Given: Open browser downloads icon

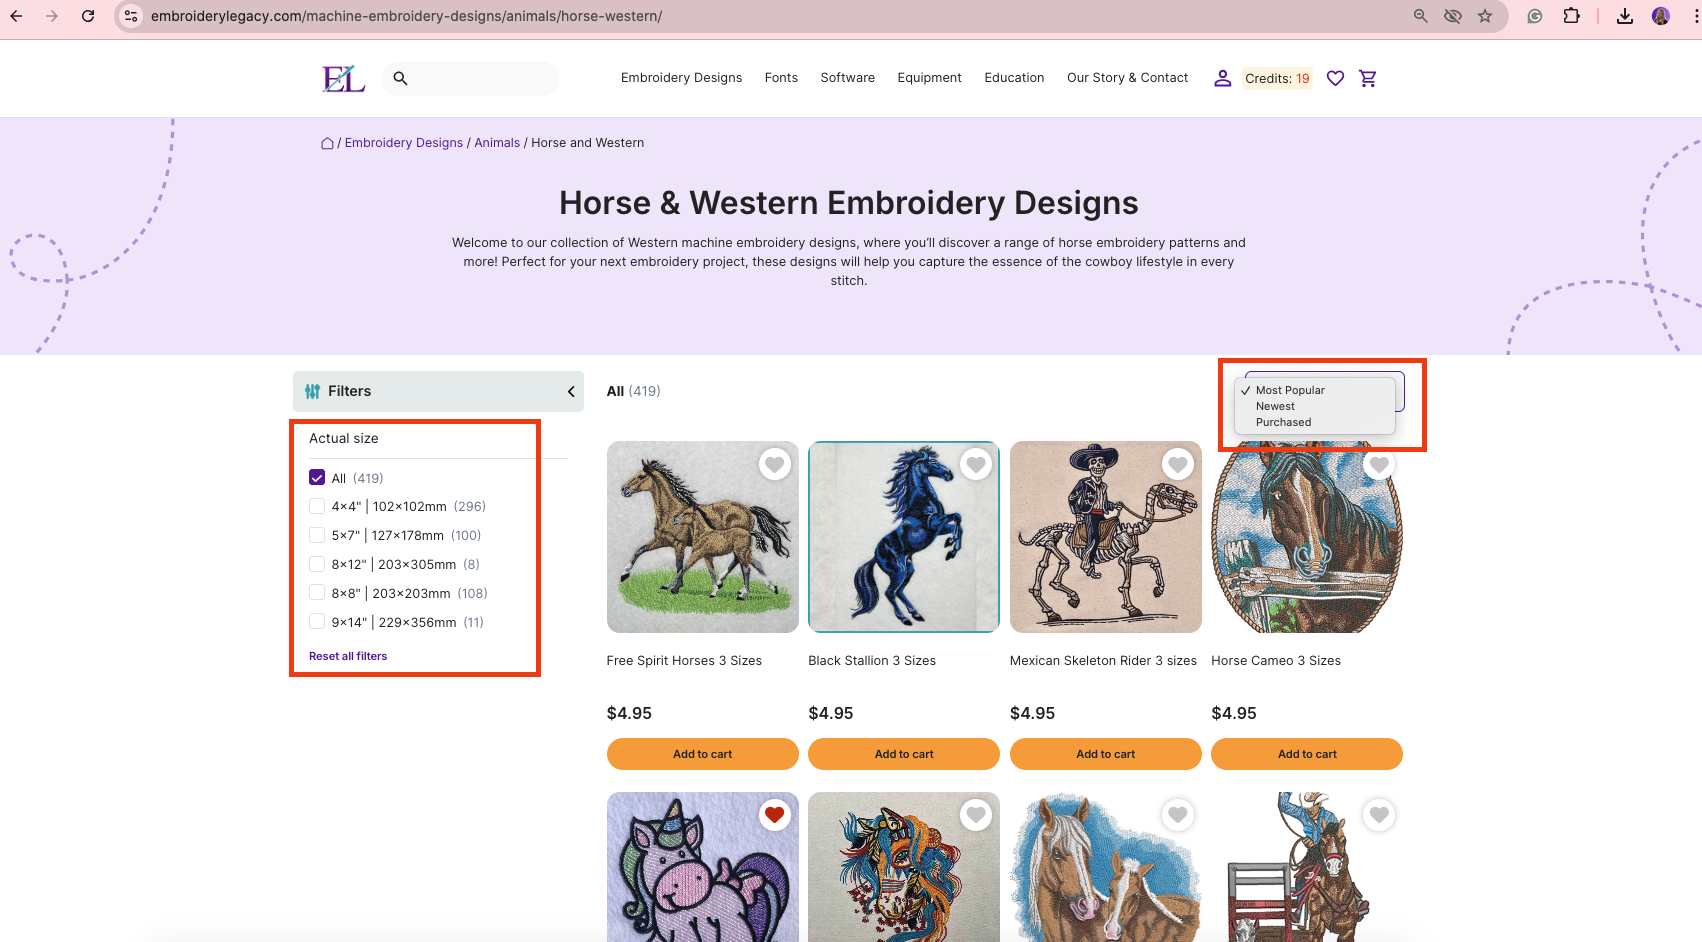Looking at the screenshot, I should tap(1625, 16).
